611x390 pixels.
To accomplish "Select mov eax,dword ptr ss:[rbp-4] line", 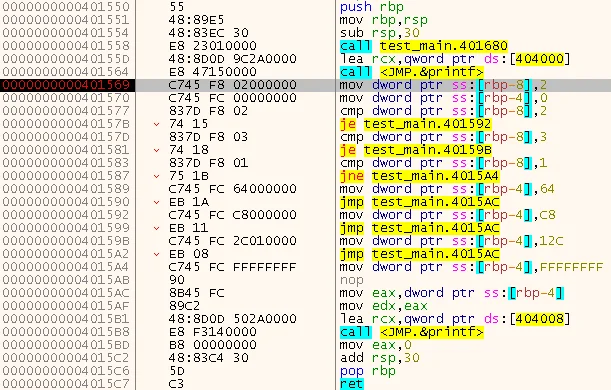I will pyautogui.click(x=452, y=293).
